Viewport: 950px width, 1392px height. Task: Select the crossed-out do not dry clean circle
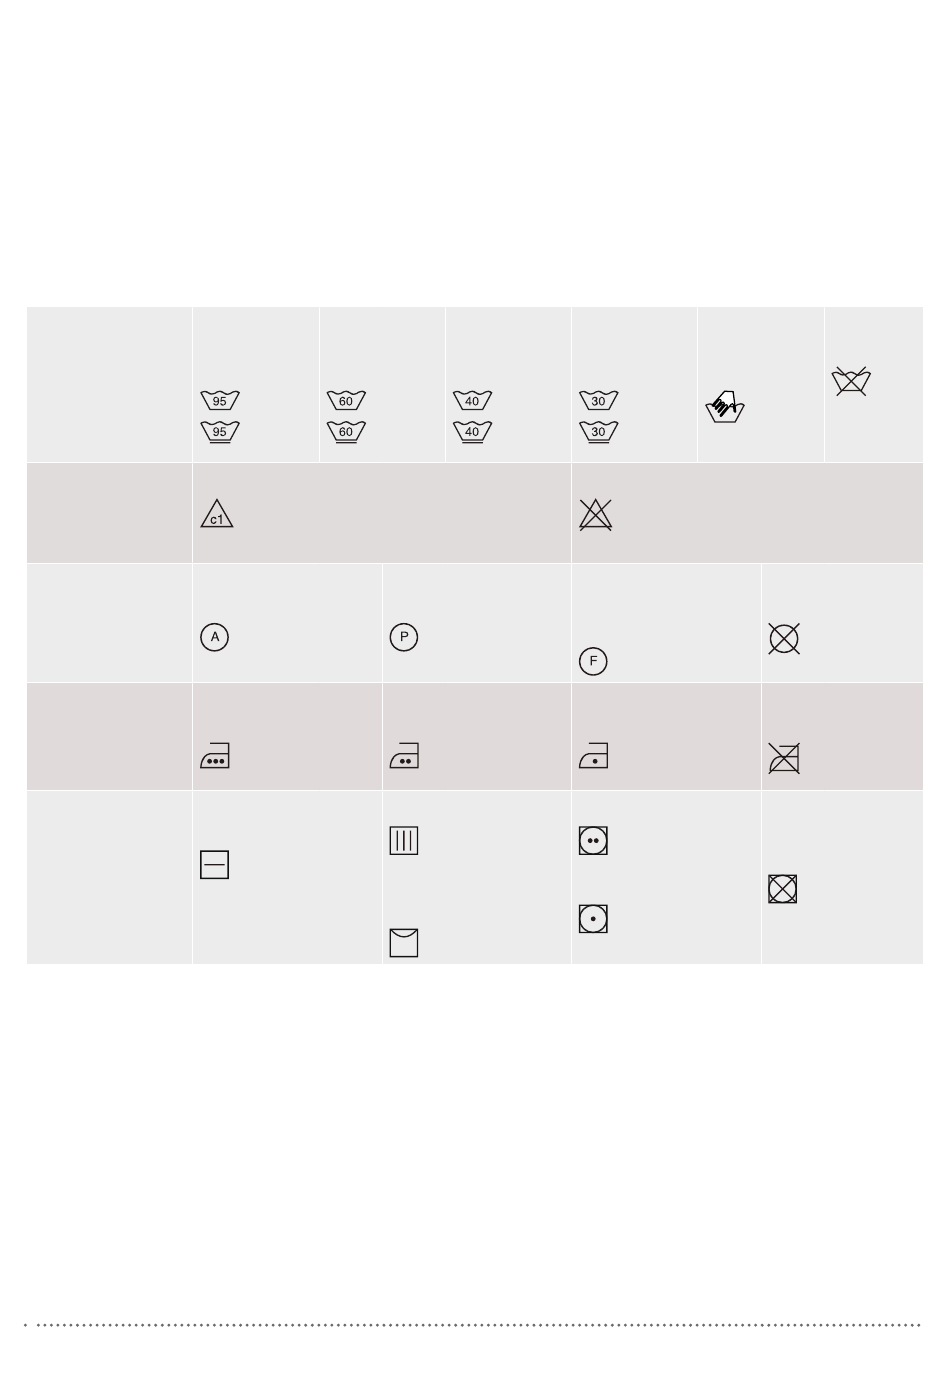pos(784,638)
